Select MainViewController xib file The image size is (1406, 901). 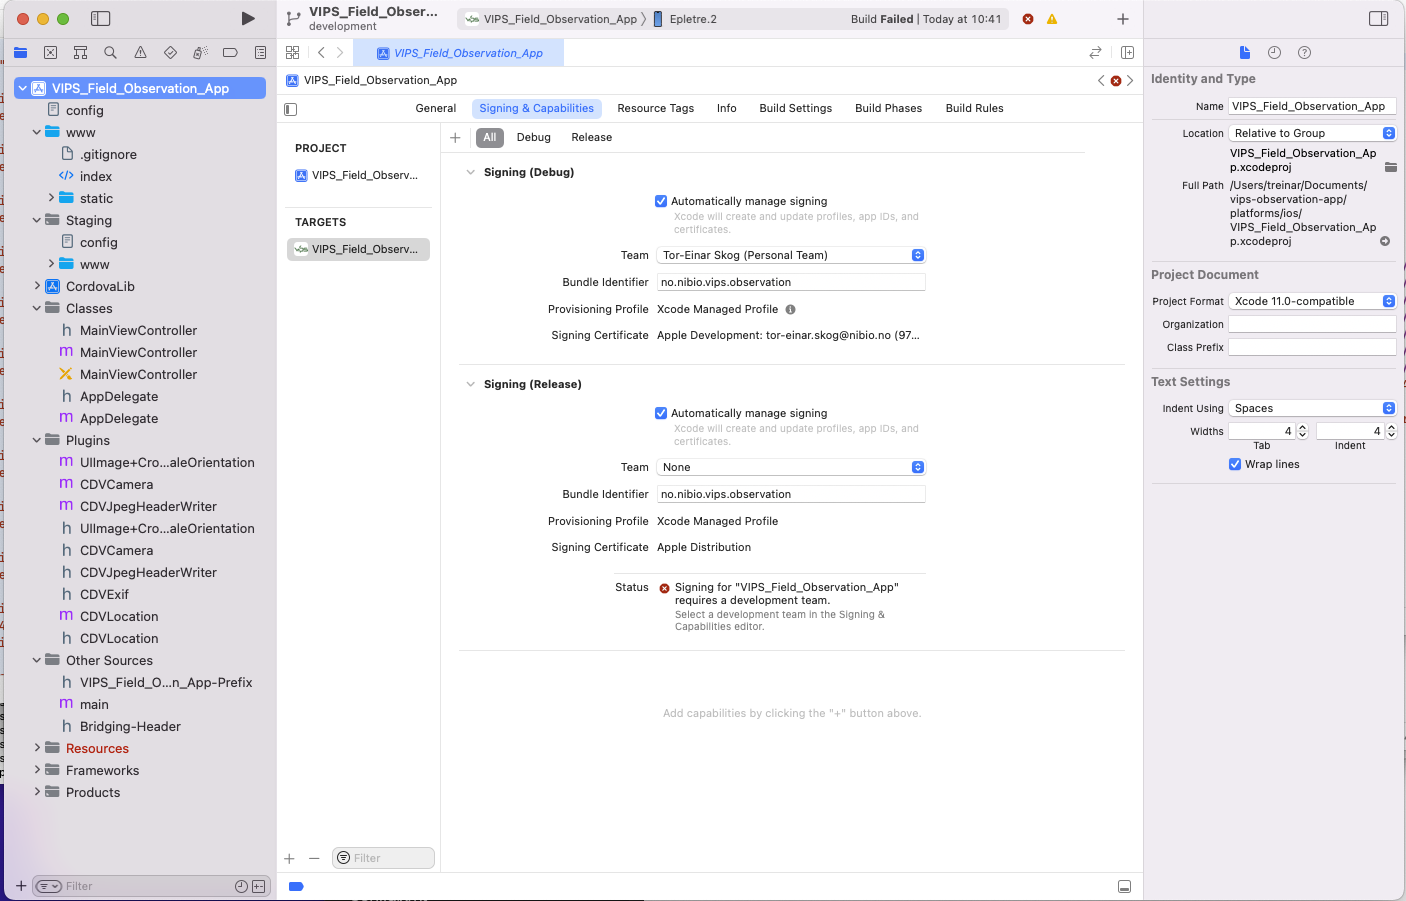(x=138, y=374)
